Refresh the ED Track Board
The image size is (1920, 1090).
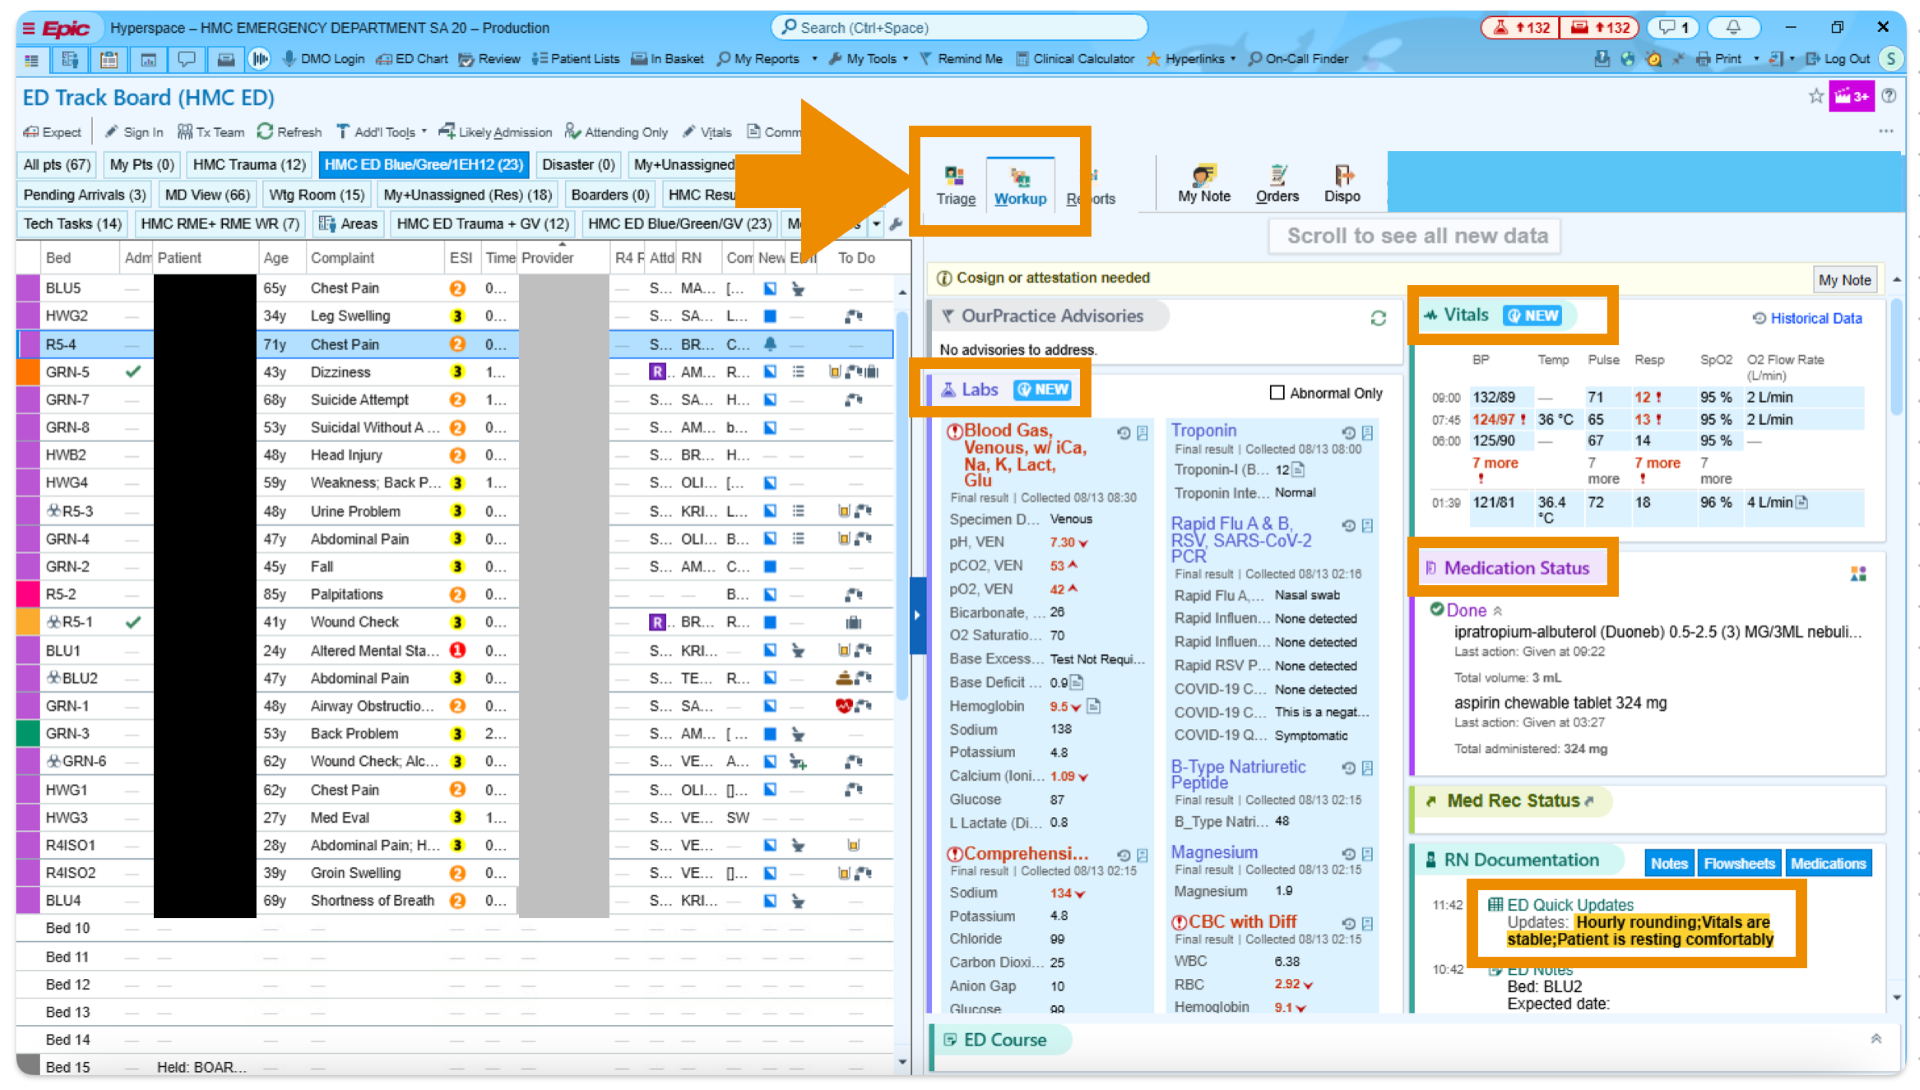coord(289,132)
